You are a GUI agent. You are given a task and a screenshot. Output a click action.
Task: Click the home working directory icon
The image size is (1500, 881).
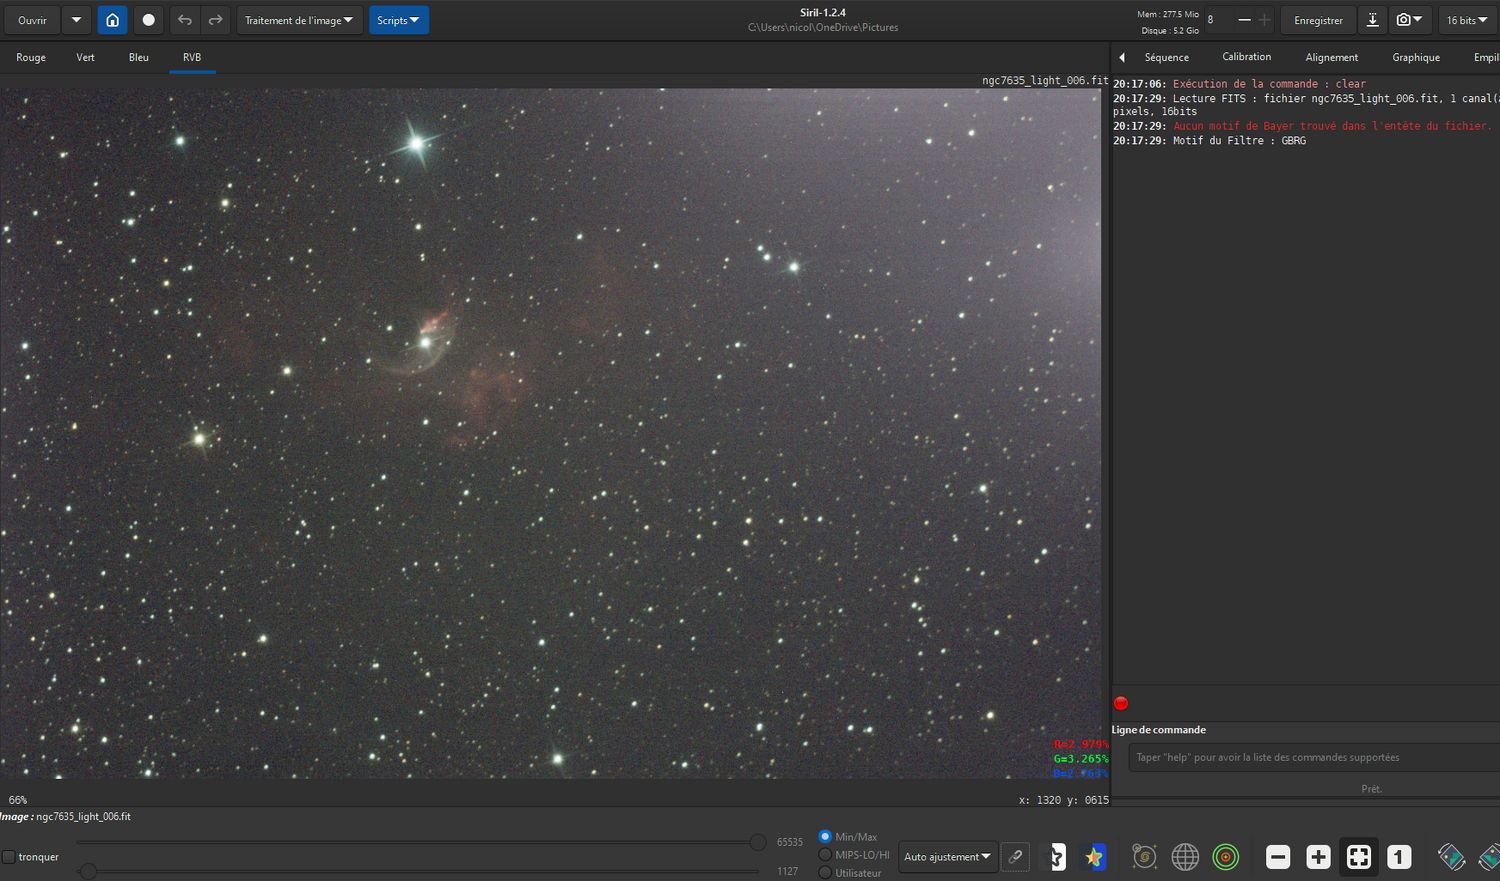[x=112, y=20]
